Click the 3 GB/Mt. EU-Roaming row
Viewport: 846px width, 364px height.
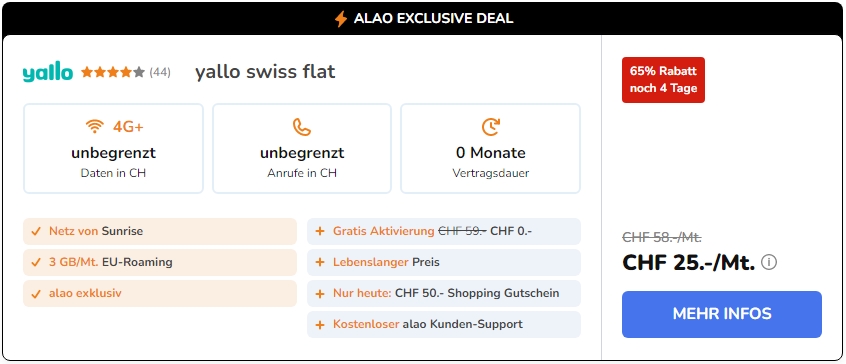coord(160,263)
